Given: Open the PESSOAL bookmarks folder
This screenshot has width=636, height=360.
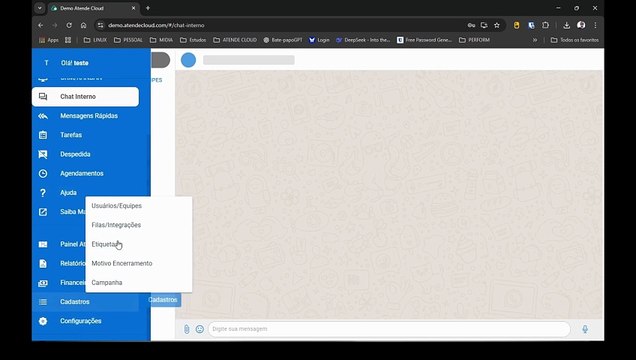Looking at the screenshot, I should pos(128,40).
